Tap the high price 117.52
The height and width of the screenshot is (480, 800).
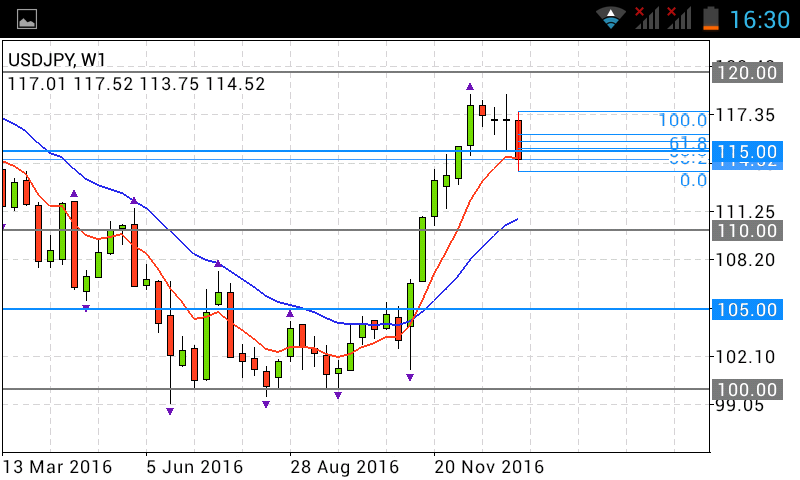pos(103,84)
